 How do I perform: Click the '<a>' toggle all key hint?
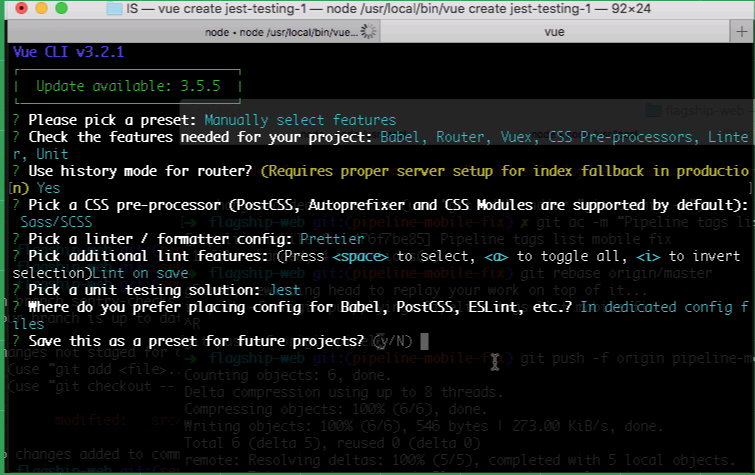click(x=496, y=256)
